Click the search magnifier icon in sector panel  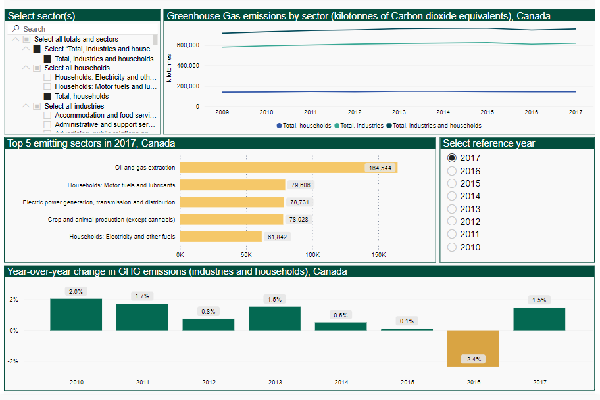coord(14,30)
